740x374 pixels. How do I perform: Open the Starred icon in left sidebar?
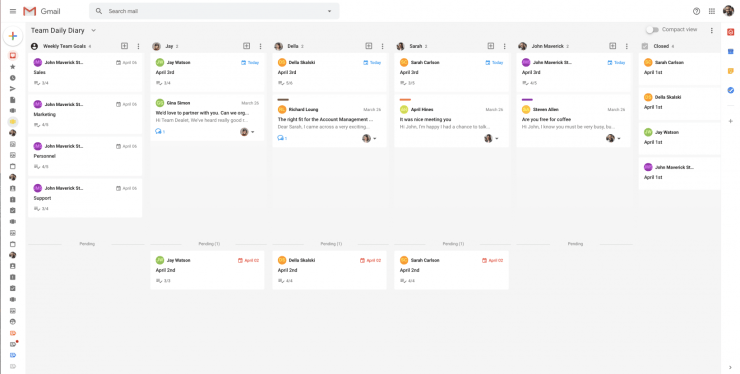(x=13, y=67)
